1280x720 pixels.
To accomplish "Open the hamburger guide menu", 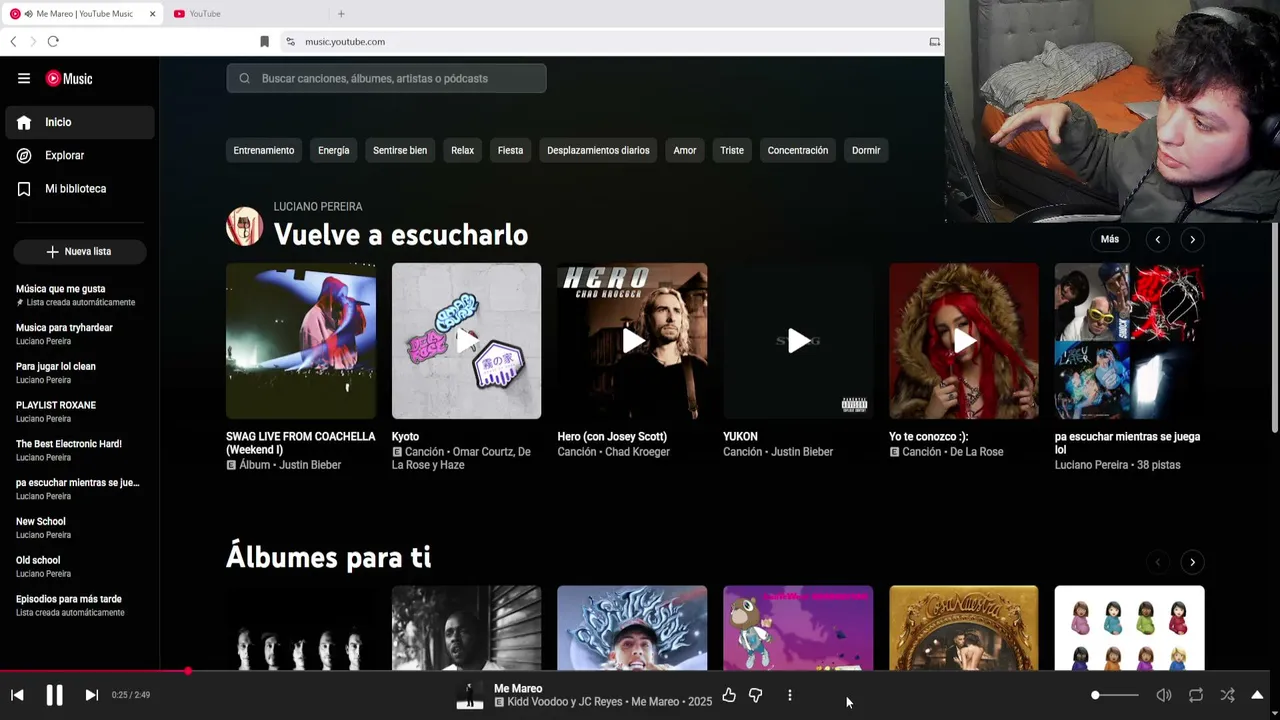I will pos(24,78).
